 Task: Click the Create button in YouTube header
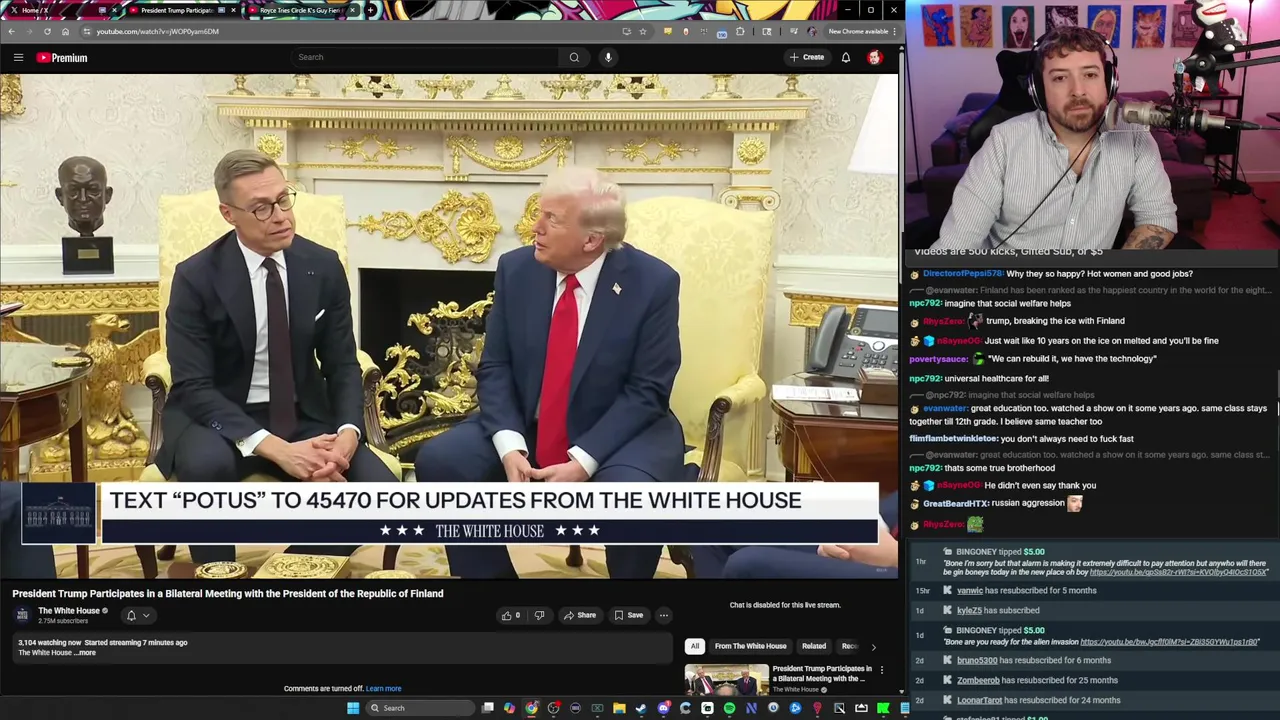(807, 57)
